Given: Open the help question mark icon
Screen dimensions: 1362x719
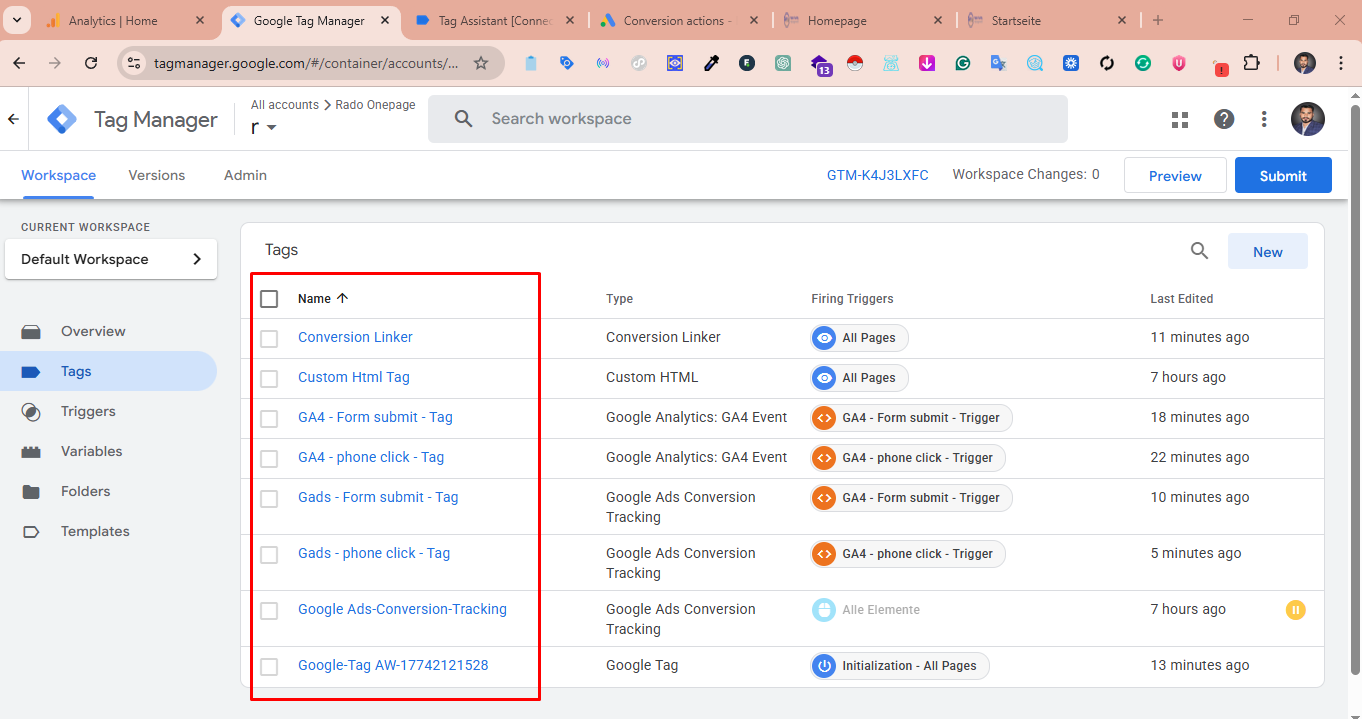Looking at the screenshot, I should tap(1224, 119).
